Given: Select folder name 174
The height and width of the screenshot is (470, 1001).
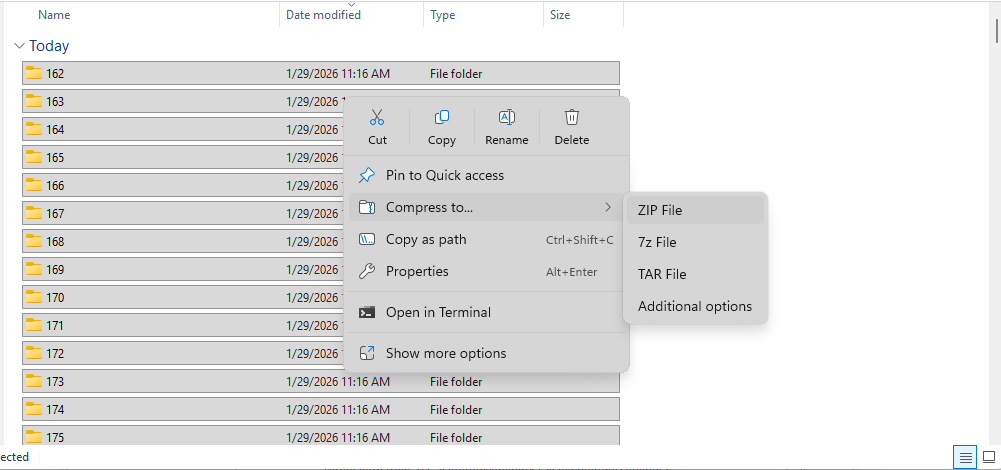Looking at the screenshot, I should click(55, 410).
